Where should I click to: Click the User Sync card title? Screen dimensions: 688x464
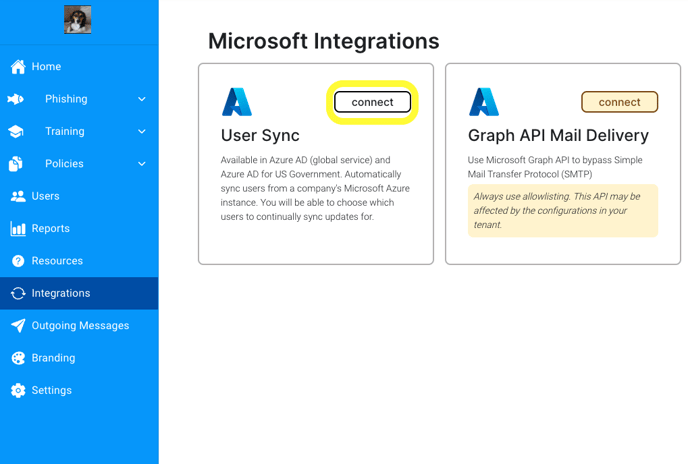260,136
